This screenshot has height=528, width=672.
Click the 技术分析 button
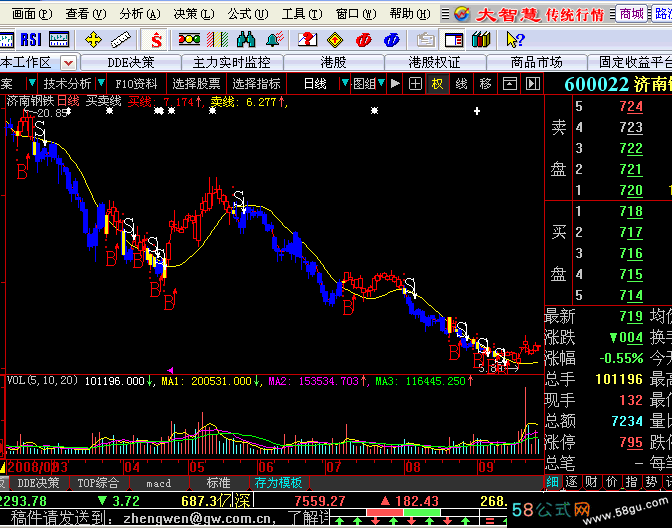pos(67,83)
